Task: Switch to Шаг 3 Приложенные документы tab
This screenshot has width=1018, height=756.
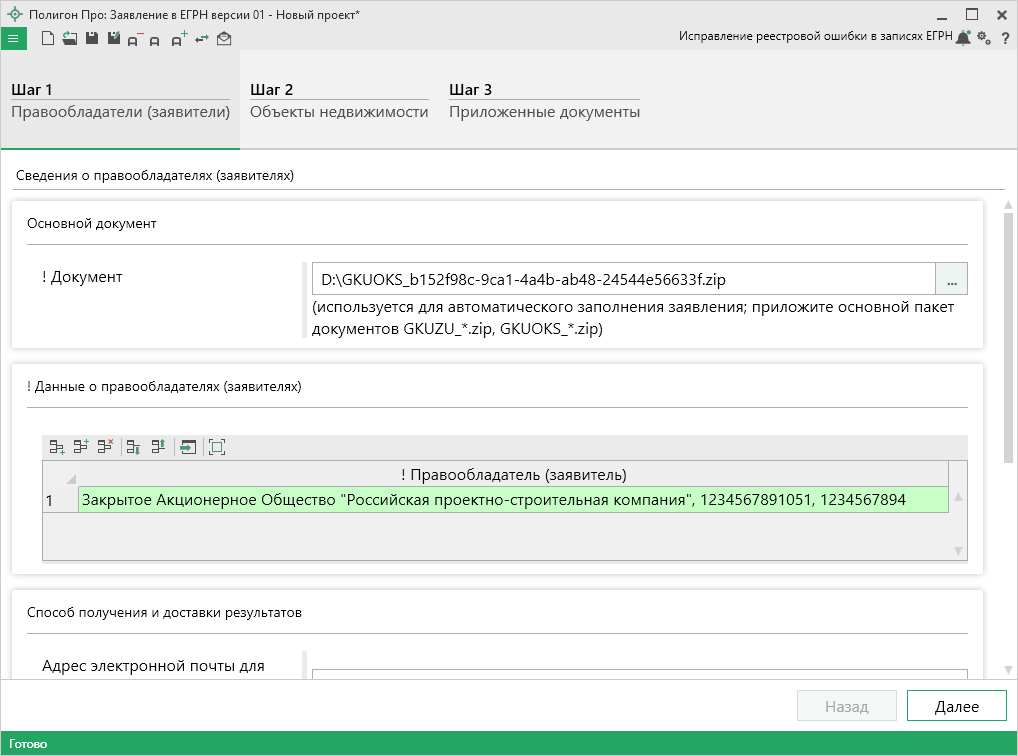Action: coord(544,101)
